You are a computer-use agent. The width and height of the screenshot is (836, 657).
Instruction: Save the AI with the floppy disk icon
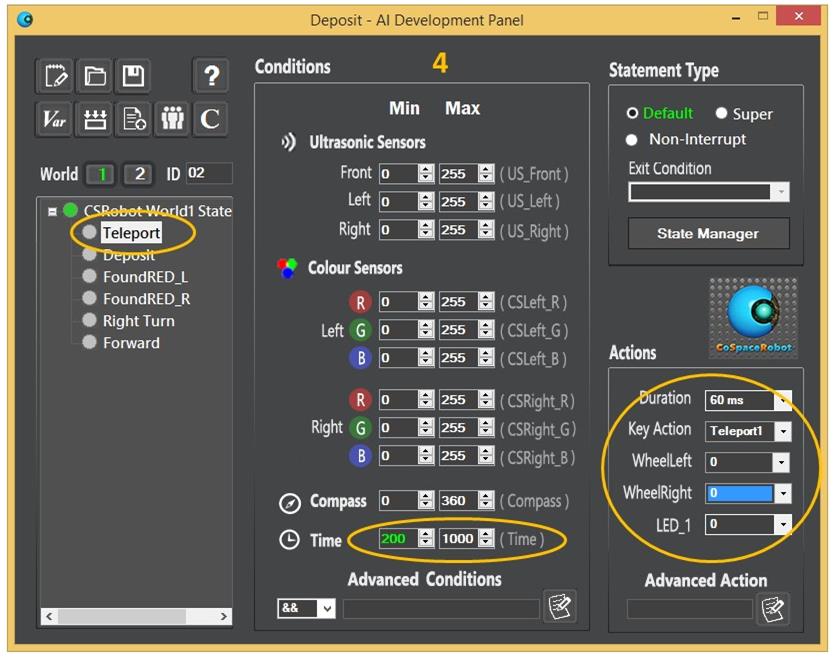pyautogui.click(x=132, y=76)
